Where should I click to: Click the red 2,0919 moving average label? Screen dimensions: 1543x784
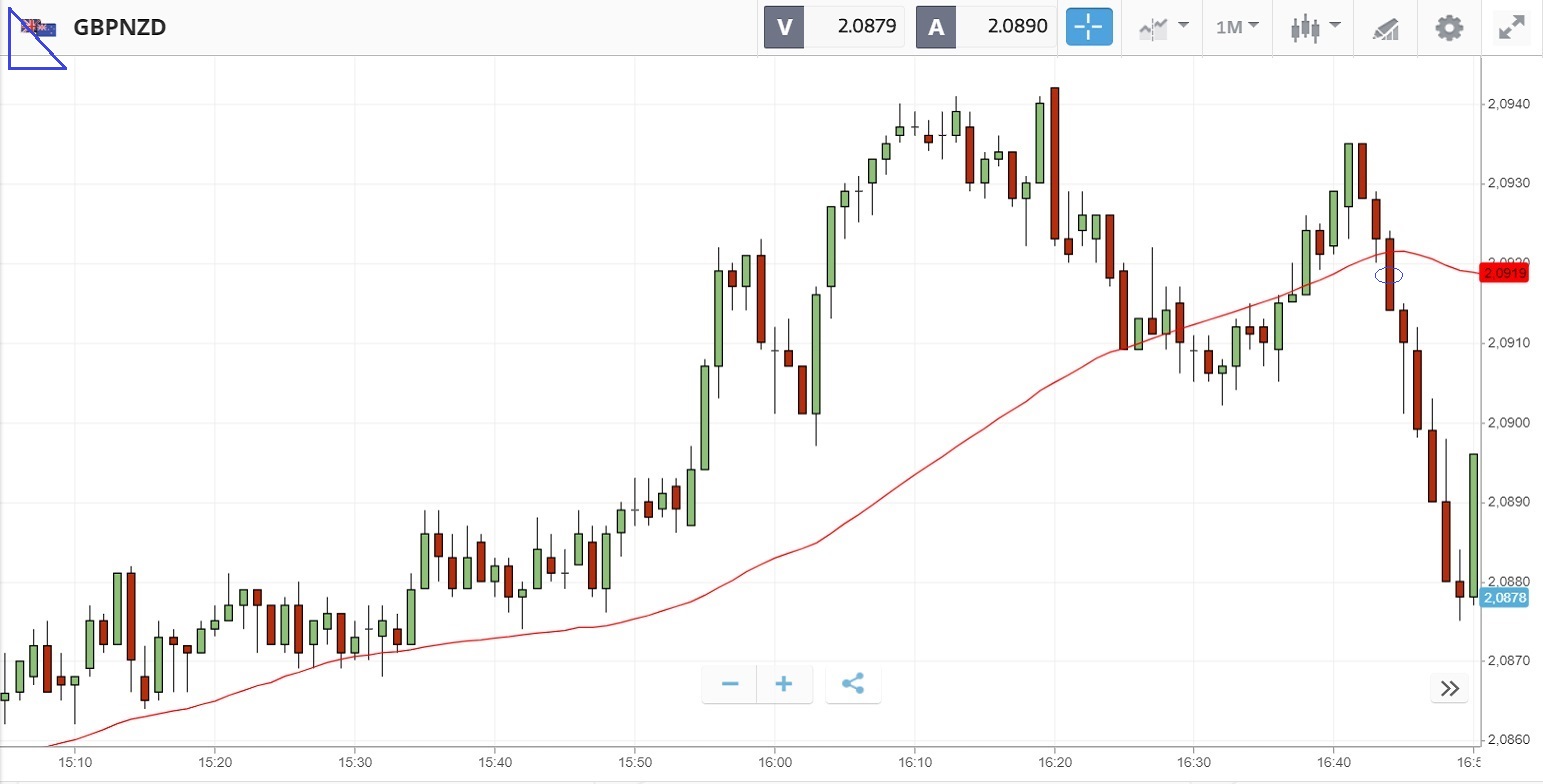[x=1505, y=273]
